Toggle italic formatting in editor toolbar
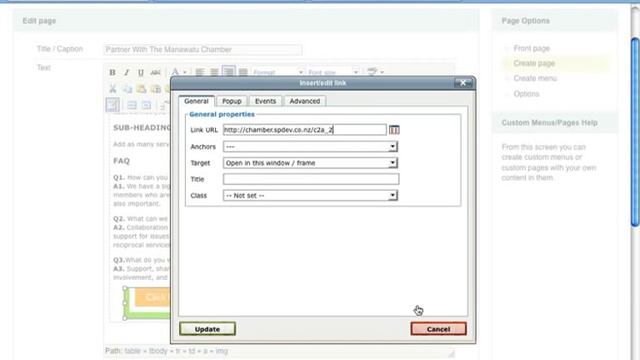This screenshot has width=640, height=360. point(127,73)
